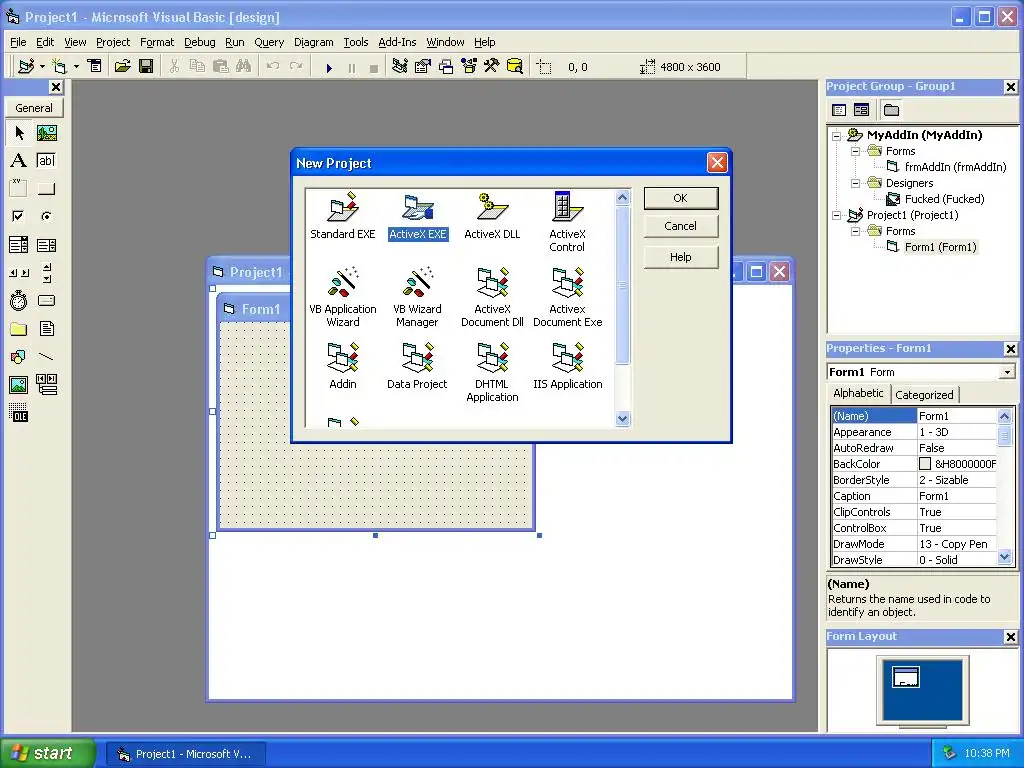Select ActiveX Document Exe icon
Viewport: 1024px width, 768px height.
pyautogui.click(x=567, y=296)
